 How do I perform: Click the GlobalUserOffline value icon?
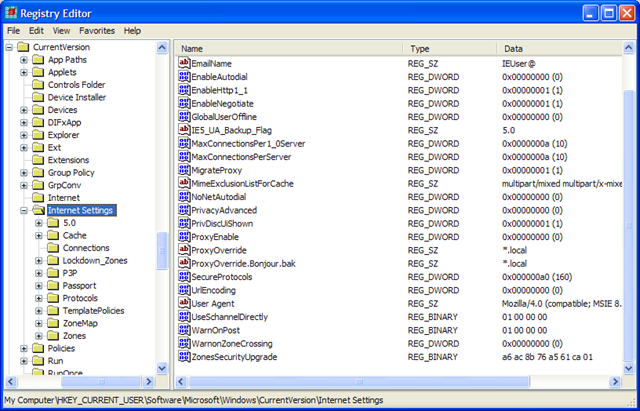pyautogui.click(x=184, y=117)
